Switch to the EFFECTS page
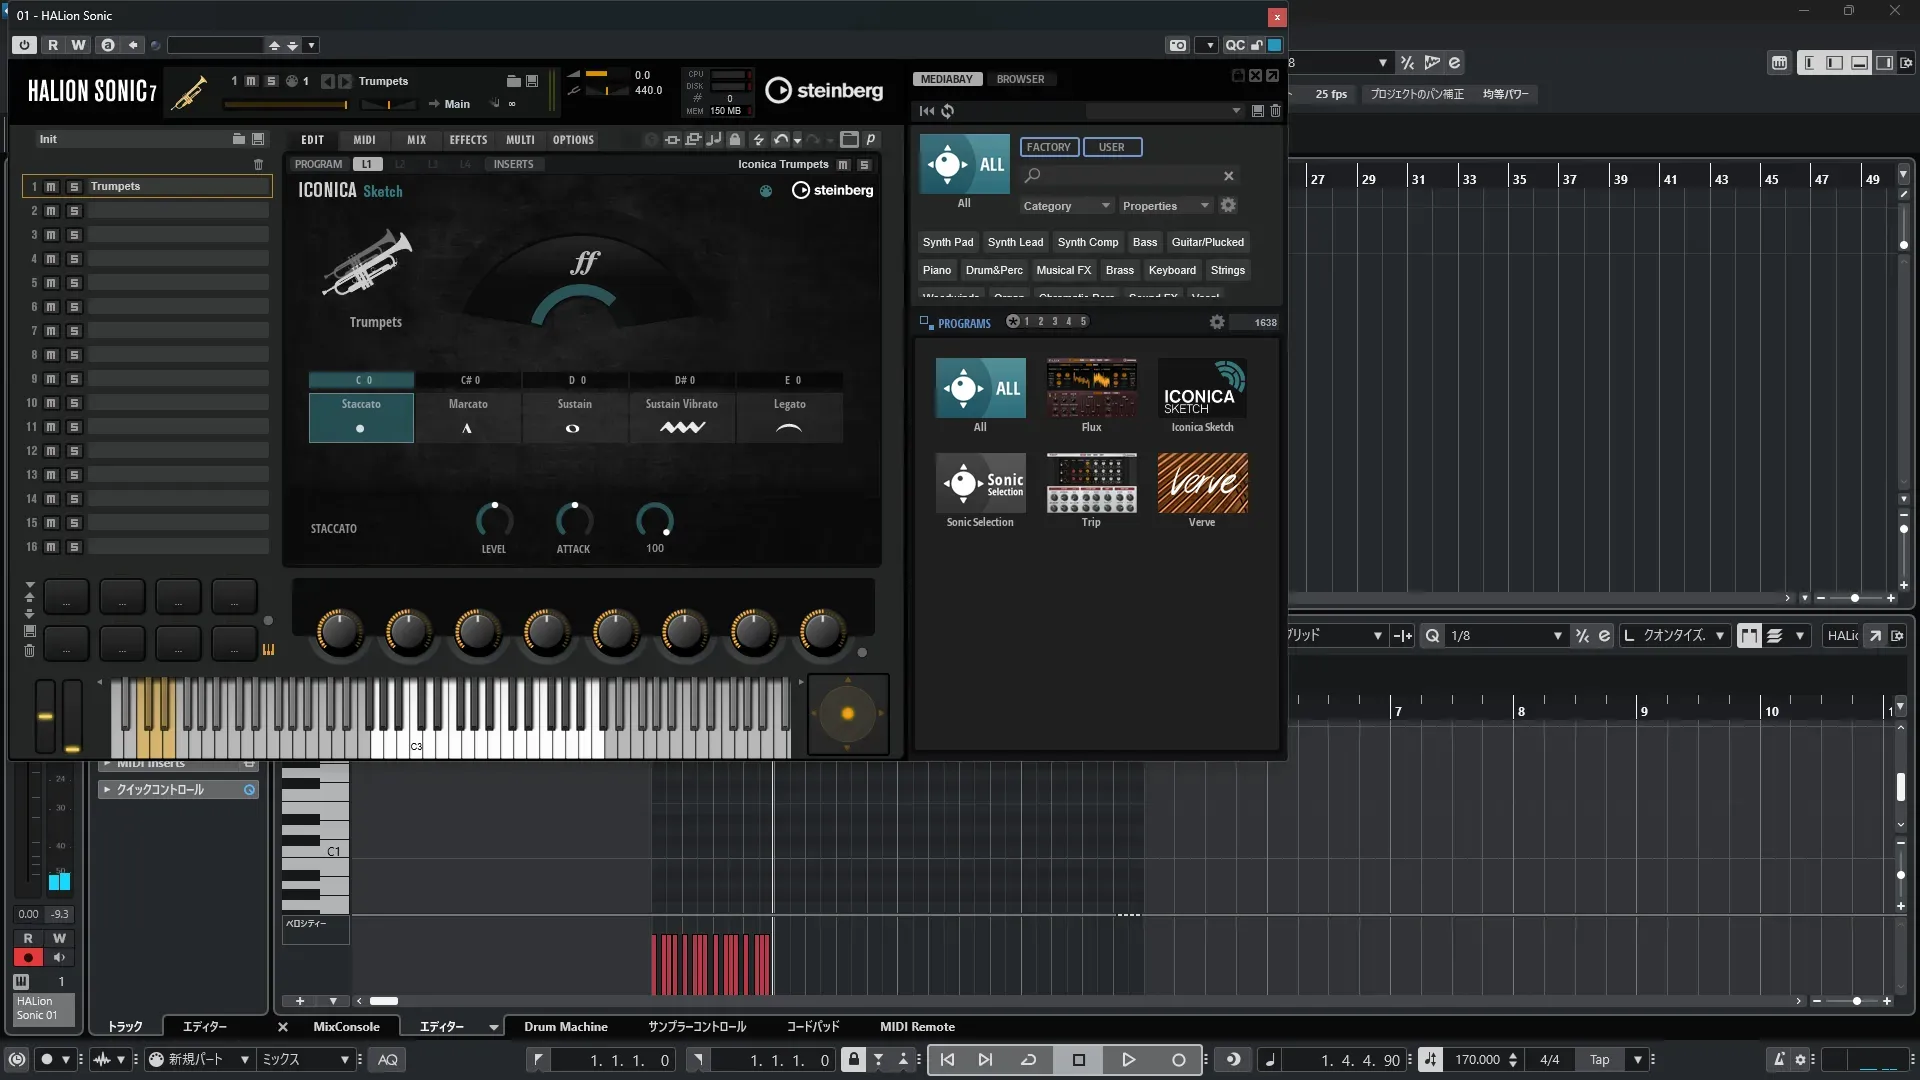The width and height of the screenshot is (1920, 1080). pyautogui.click(x=468, y=140)
